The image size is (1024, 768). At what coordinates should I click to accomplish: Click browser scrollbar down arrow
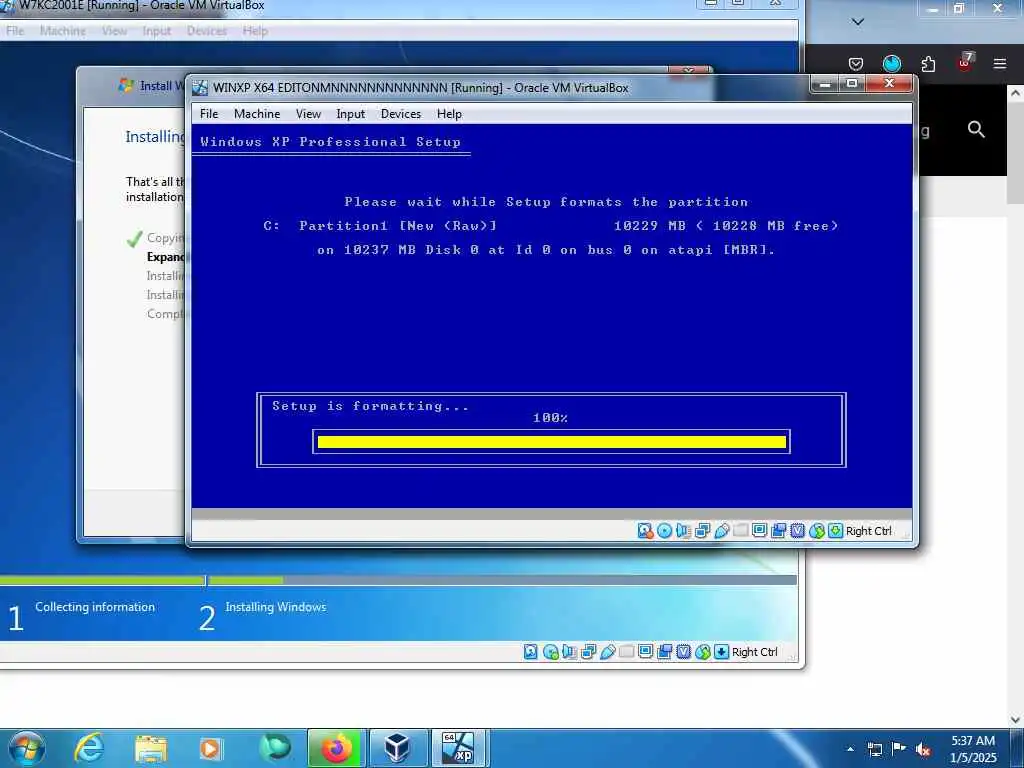point(1016,720)
